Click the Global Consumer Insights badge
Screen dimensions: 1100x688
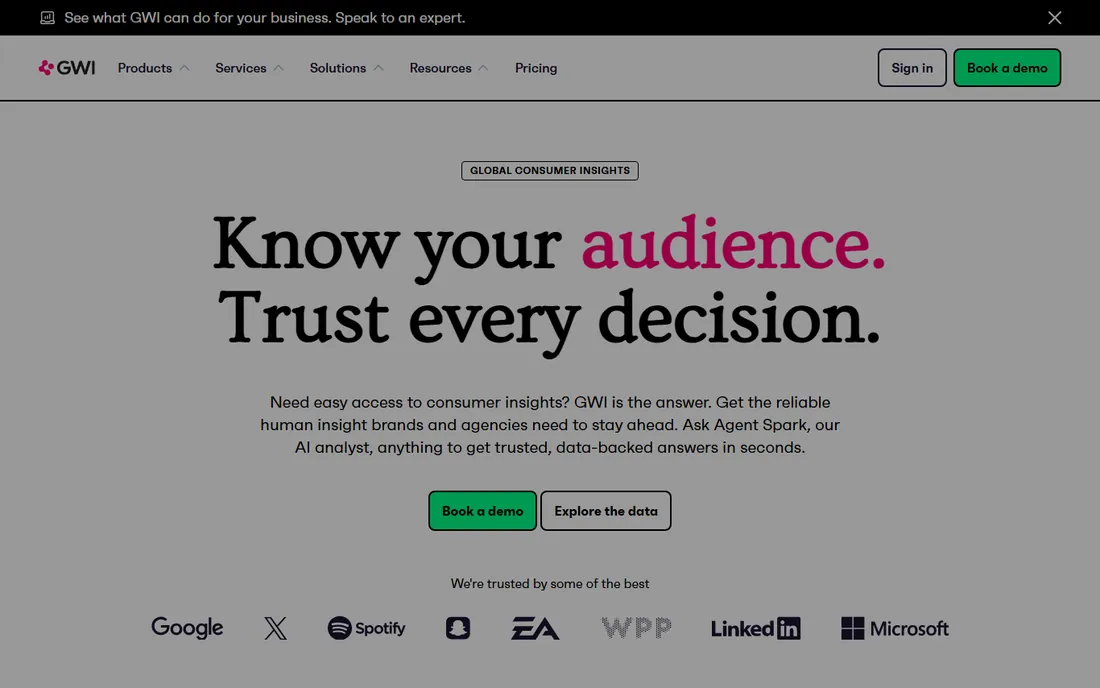click(x=550, y=170)
